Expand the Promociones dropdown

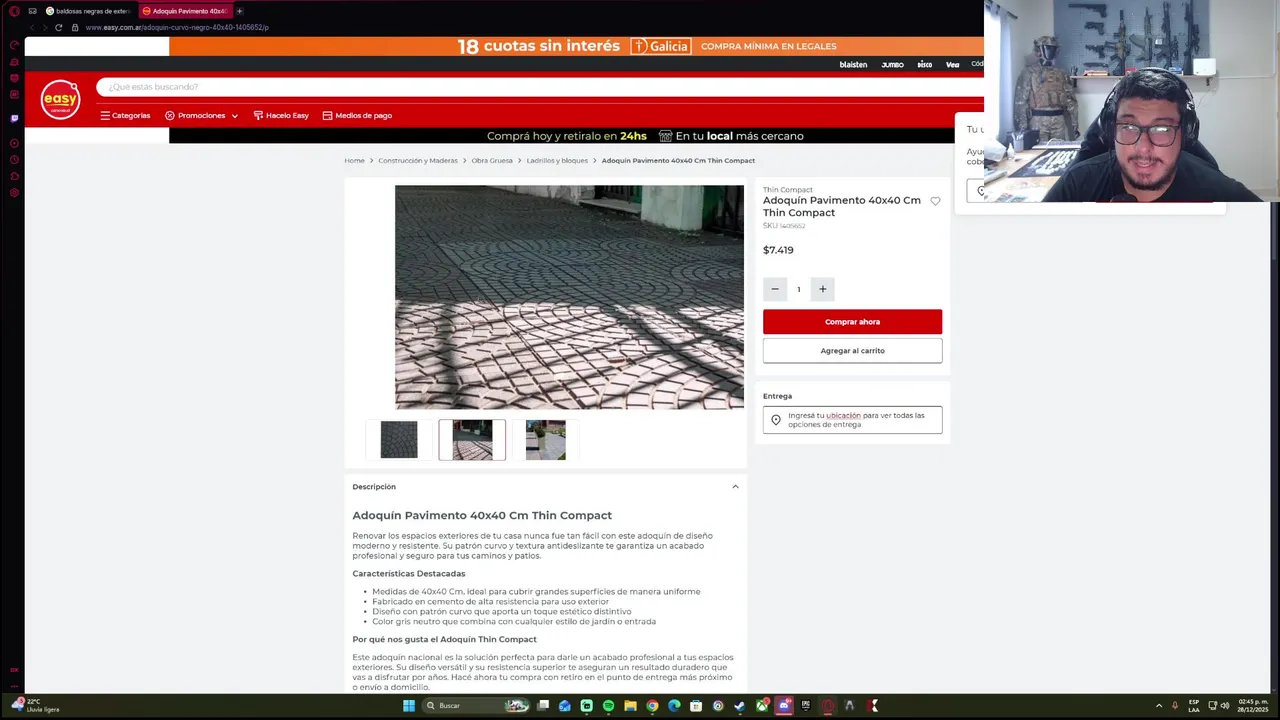pos(201,116)
